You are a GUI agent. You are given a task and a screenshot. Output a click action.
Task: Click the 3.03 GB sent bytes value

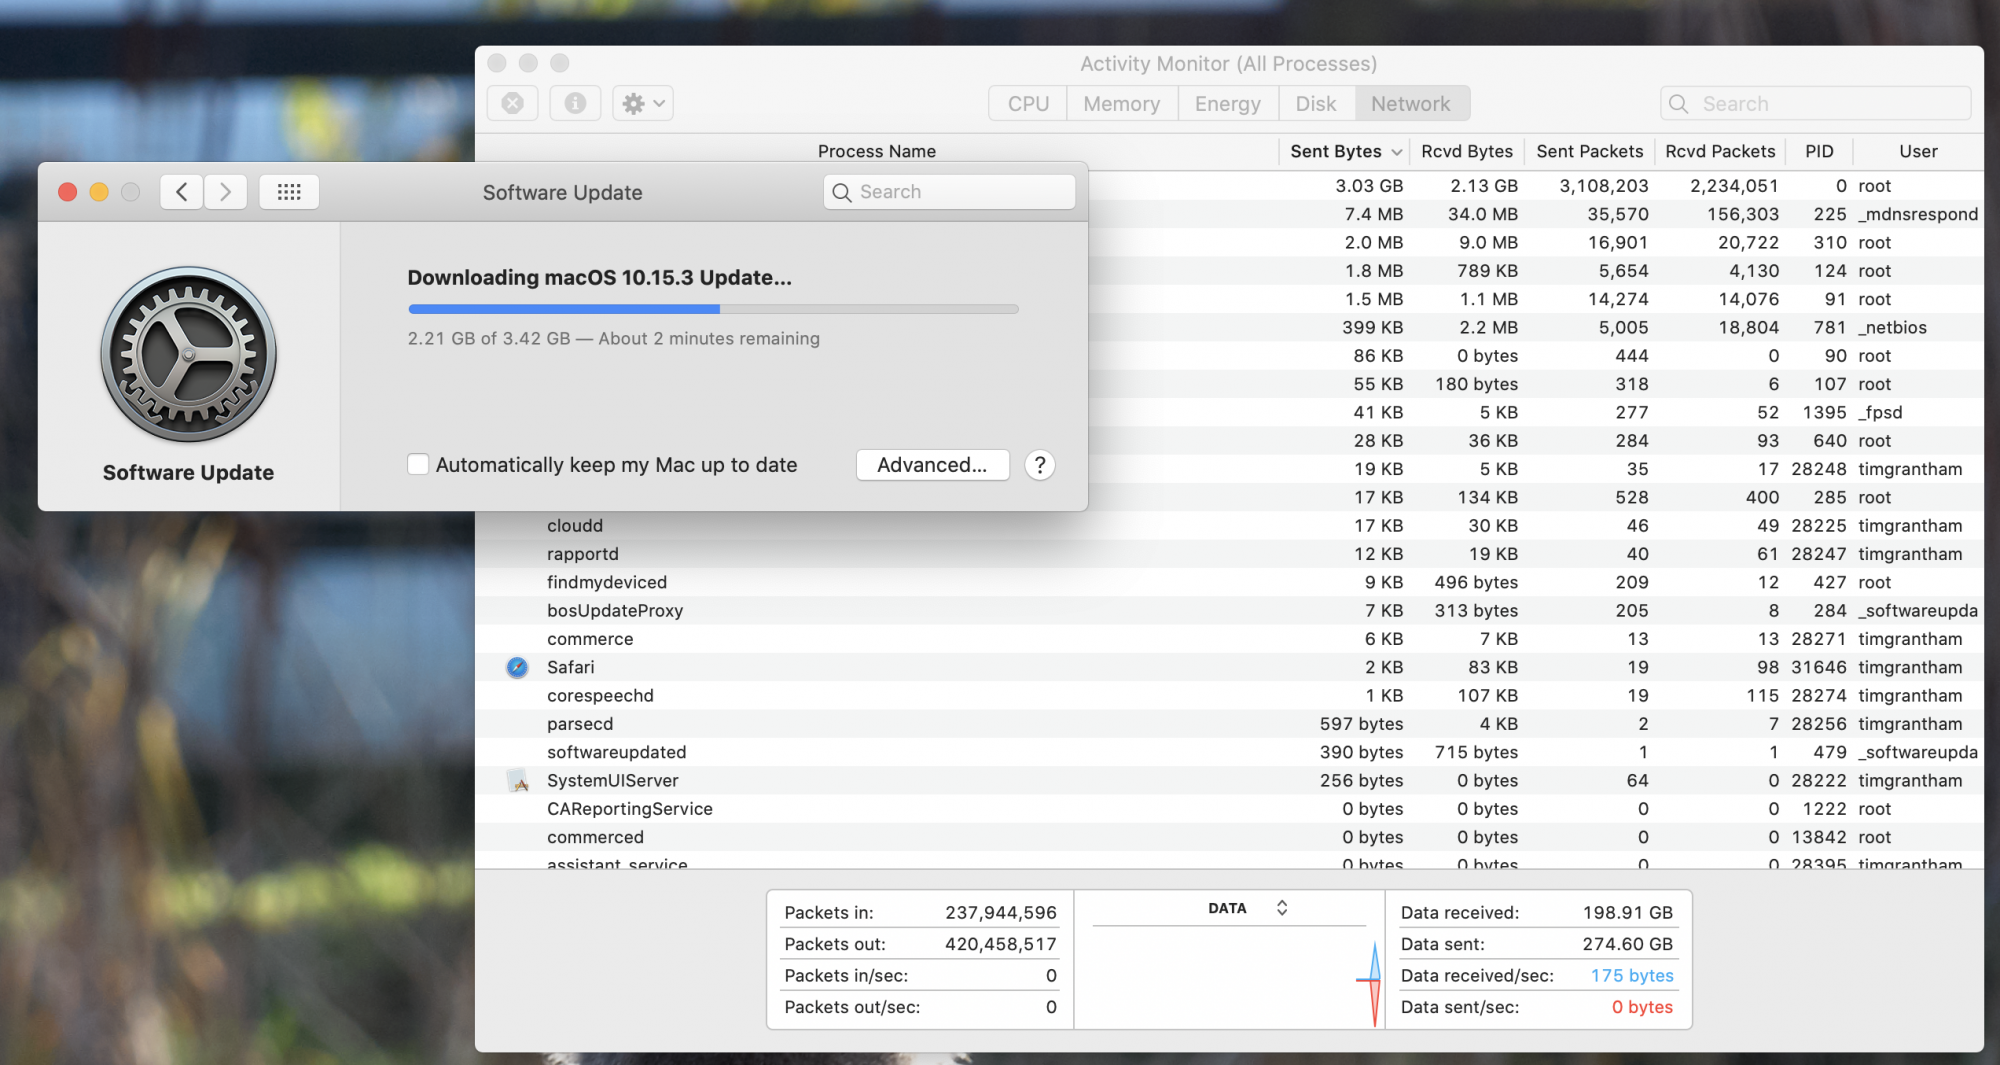coord(1369,186)
